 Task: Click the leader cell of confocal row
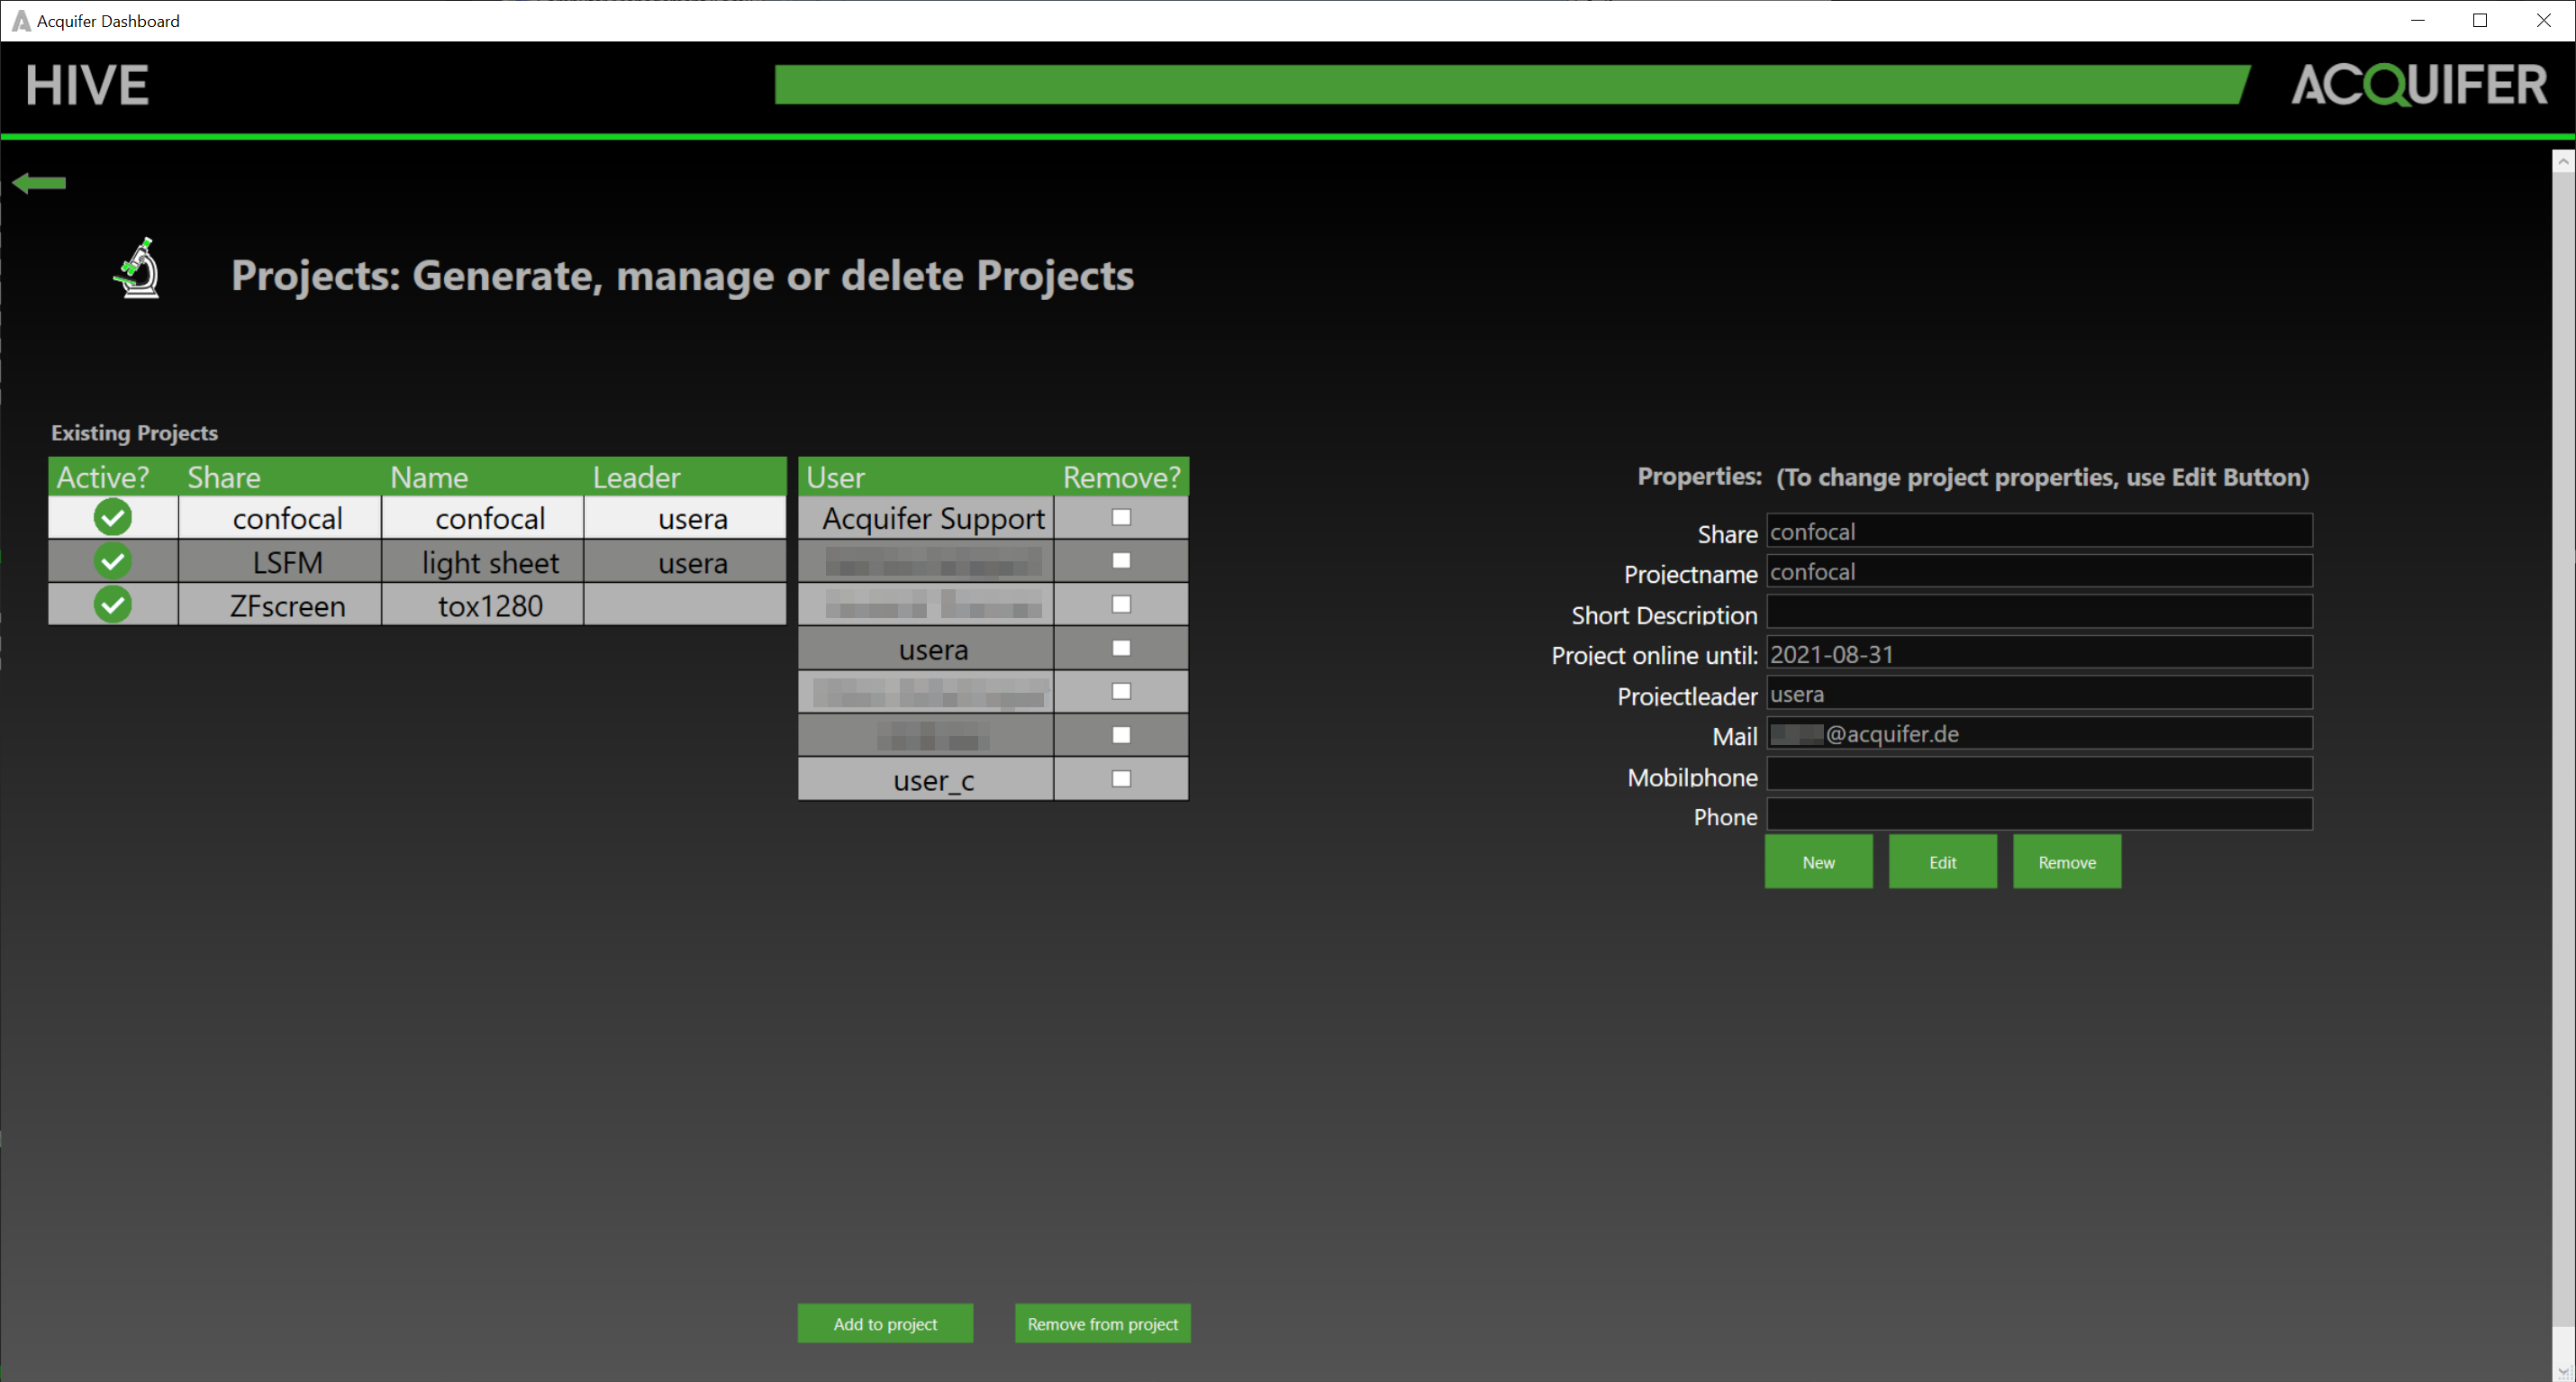tap(685, 517)
